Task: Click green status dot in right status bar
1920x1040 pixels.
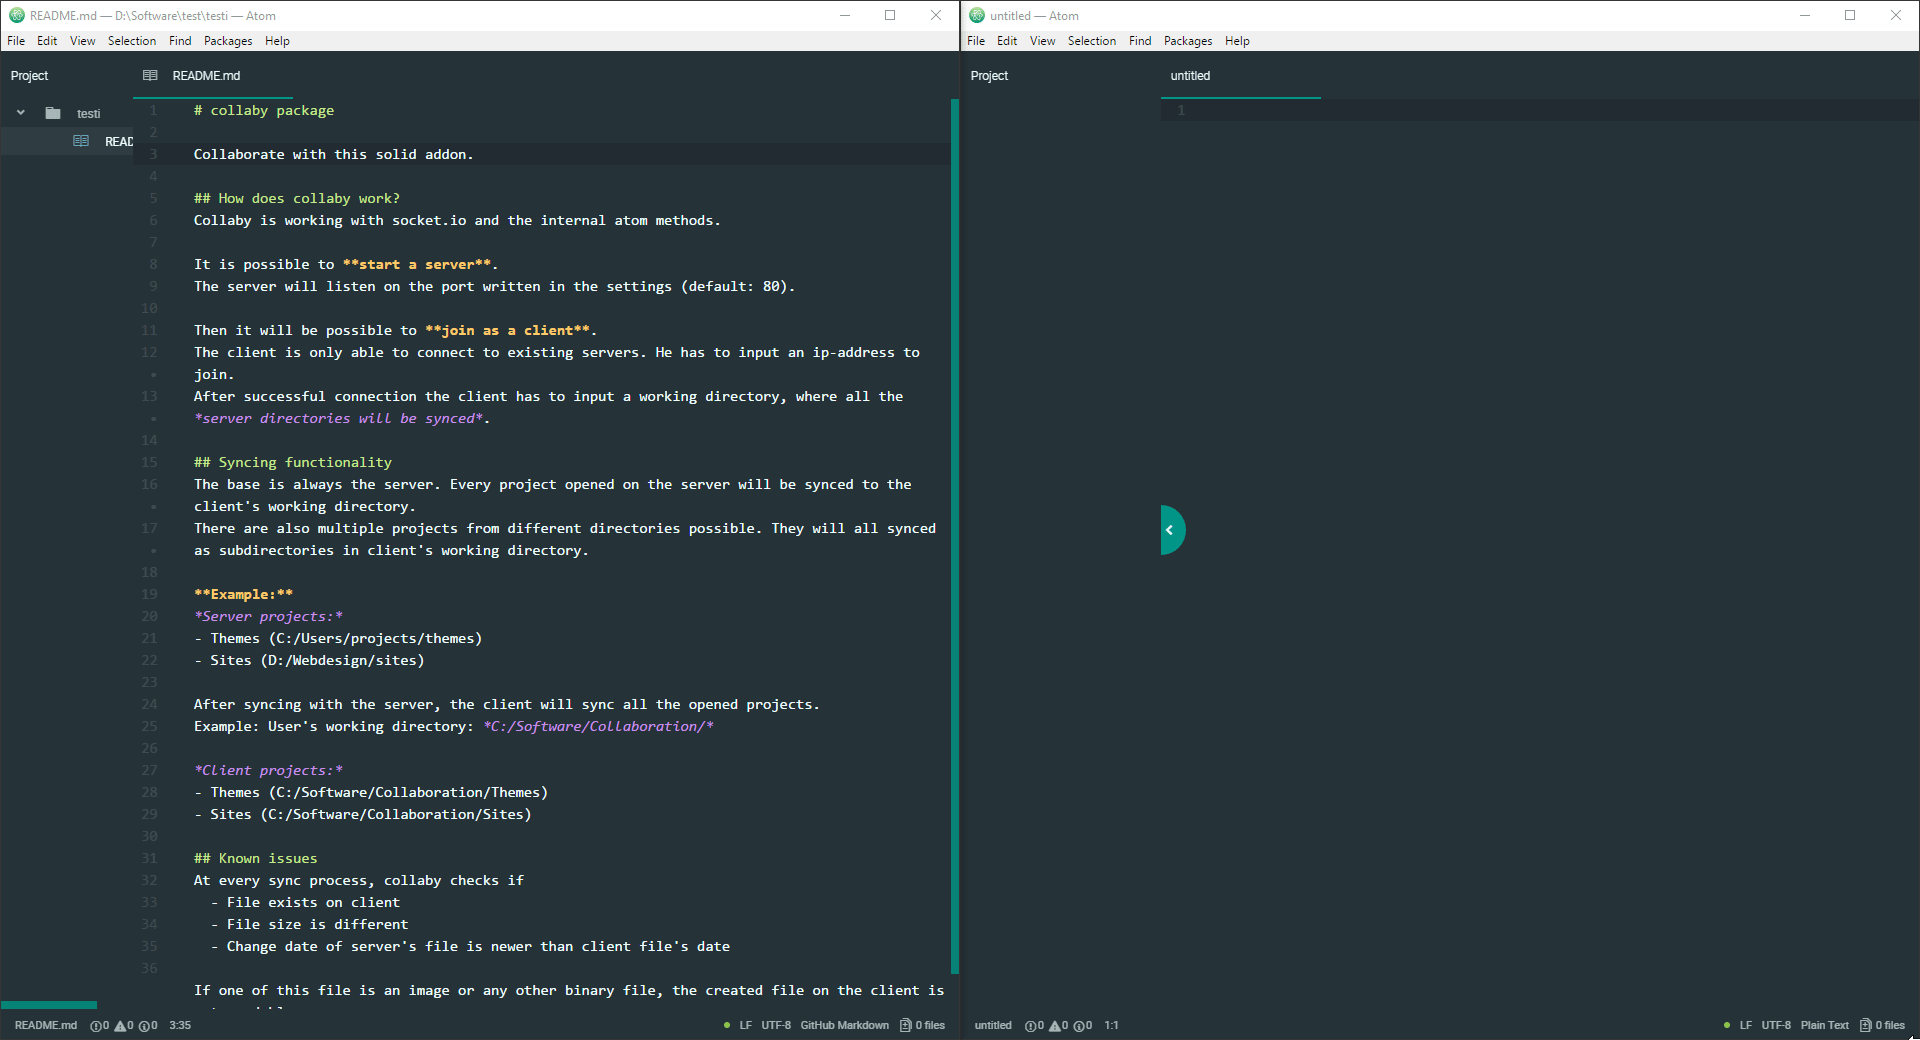Action: click(1727, 1025)
